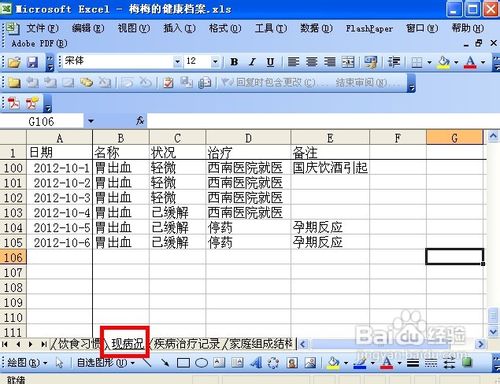
Task: Click the Save disk icon
Action: [x=32, y=62]
